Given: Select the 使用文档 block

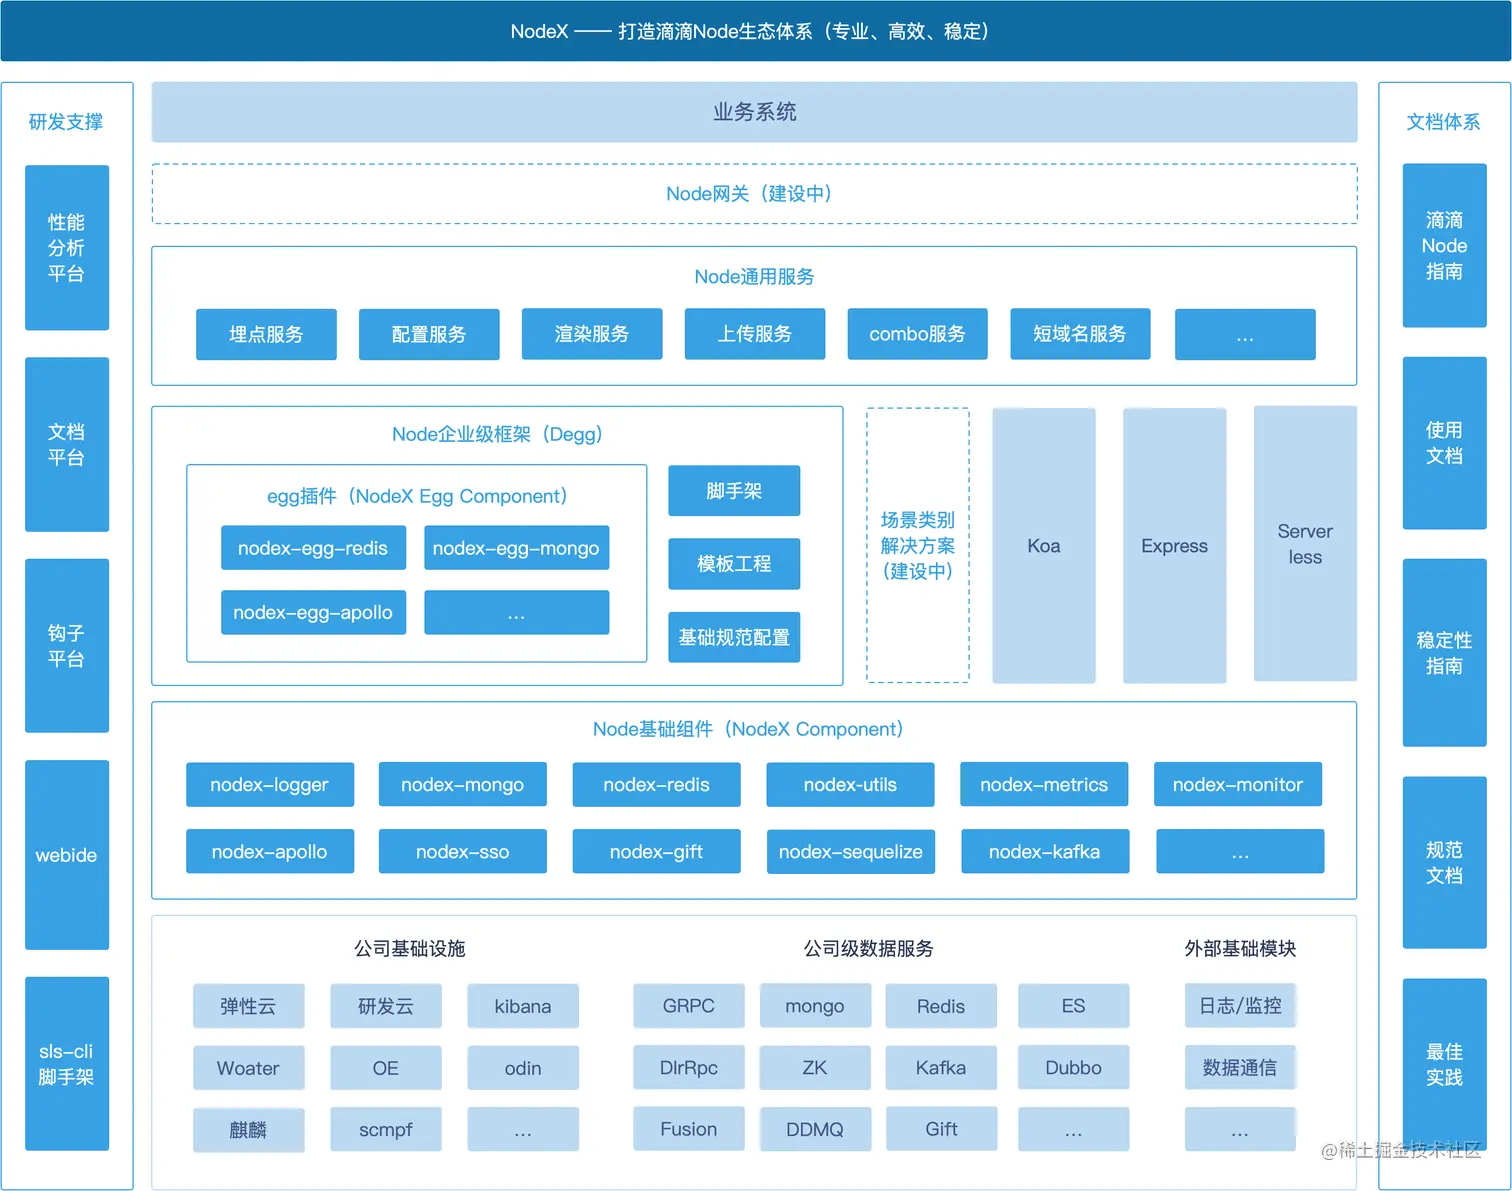Looking at the screenshot, I should point(1444,443).
